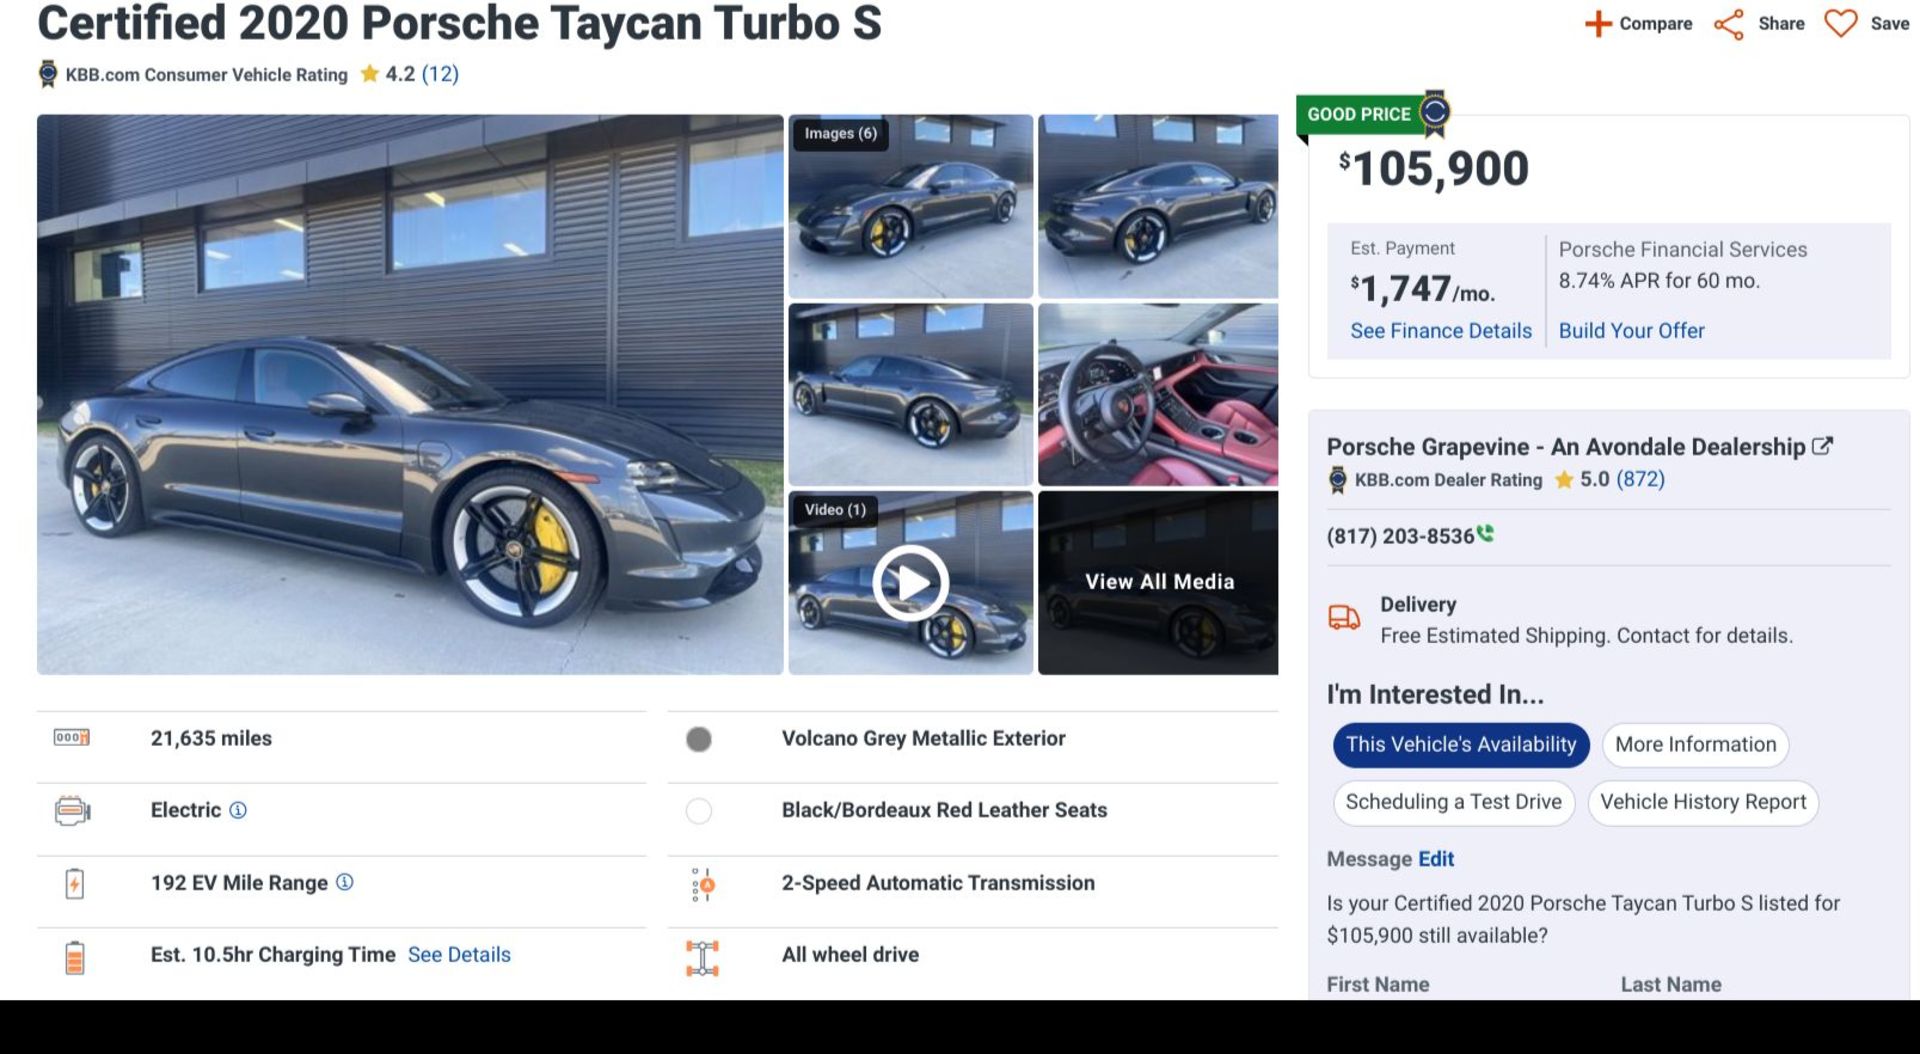Click the odometer mileage icon
Viewport: 1920px width, 1054px height.
(x=71, y=738)
